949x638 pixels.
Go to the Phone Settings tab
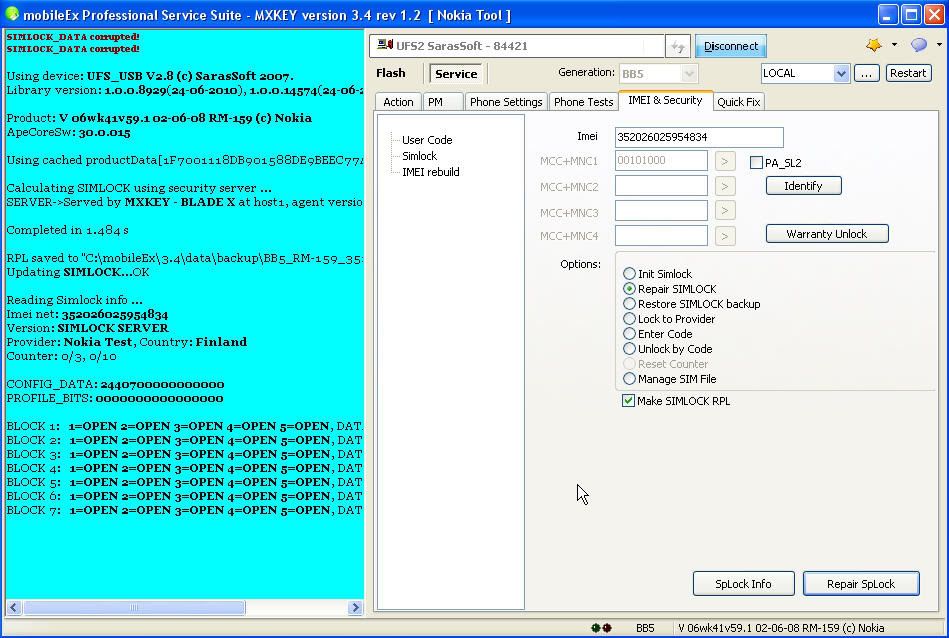506,102
